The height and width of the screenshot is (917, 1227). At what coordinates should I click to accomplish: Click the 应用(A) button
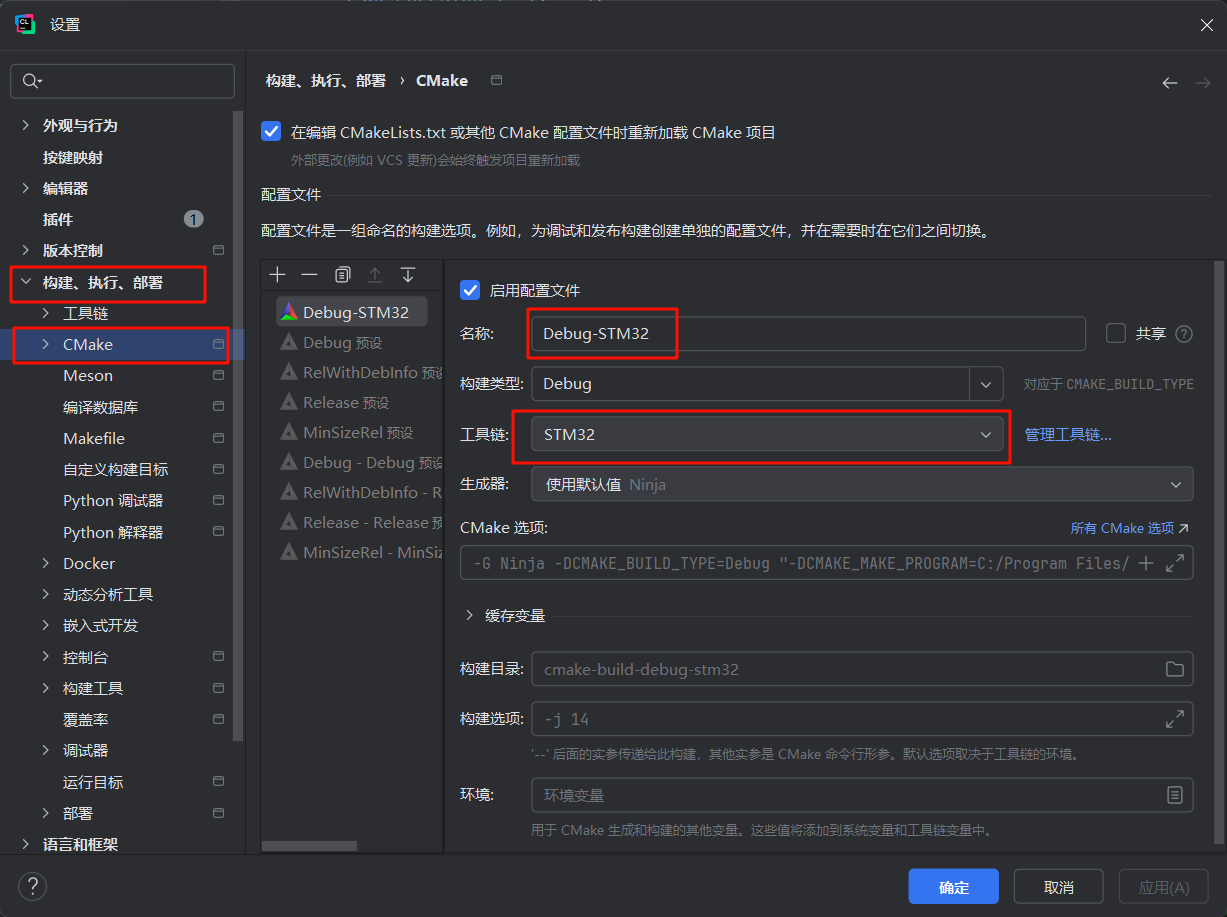[1165, 887]
